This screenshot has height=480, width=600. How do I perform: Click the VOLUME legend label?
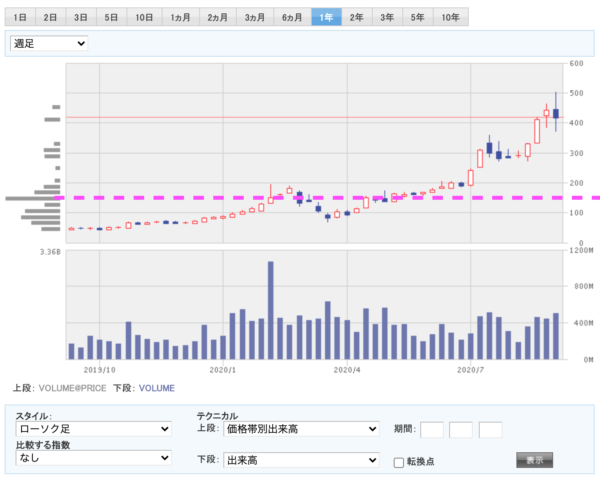pos(157,388)
